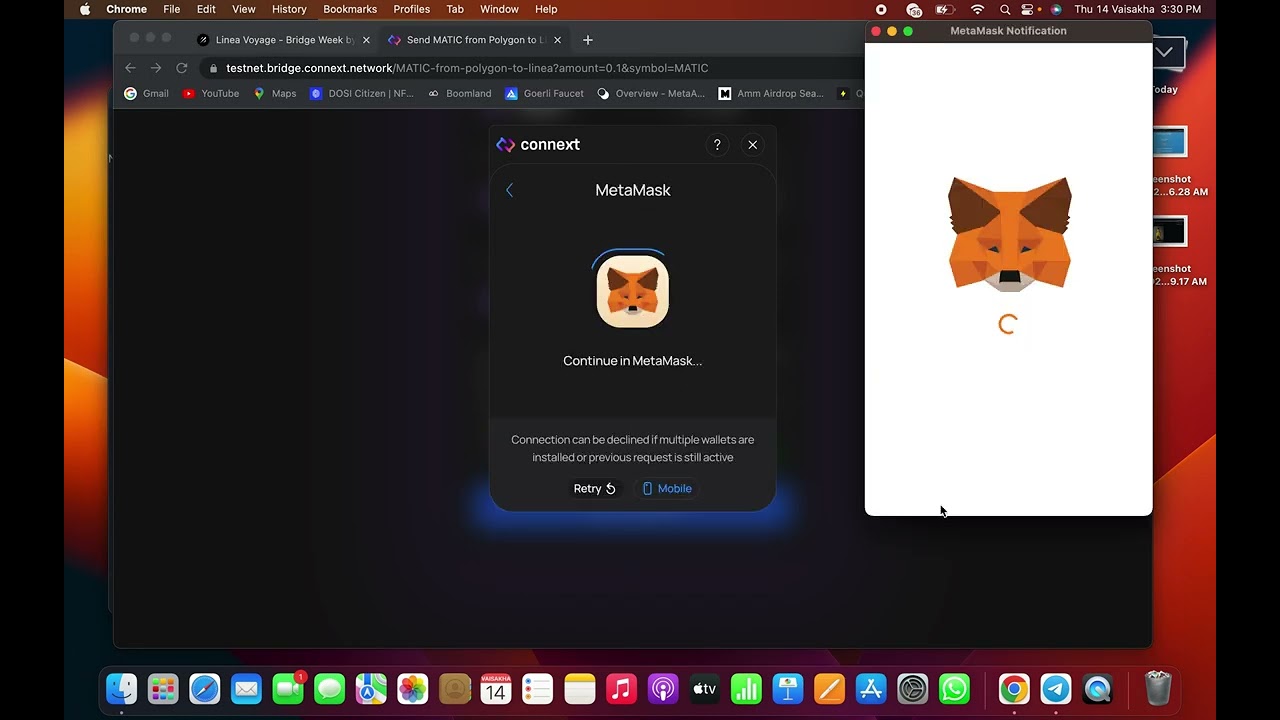Open the Bookmarks menu
The image size is (1280, 720).
click(x=350, y=9)
